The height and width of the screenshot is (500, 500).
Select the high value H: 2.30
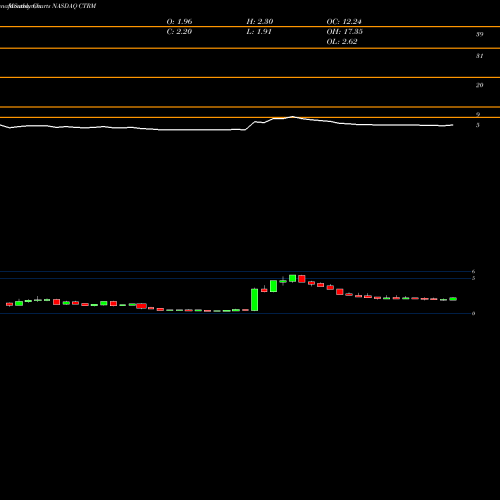(x=260, y=22)
